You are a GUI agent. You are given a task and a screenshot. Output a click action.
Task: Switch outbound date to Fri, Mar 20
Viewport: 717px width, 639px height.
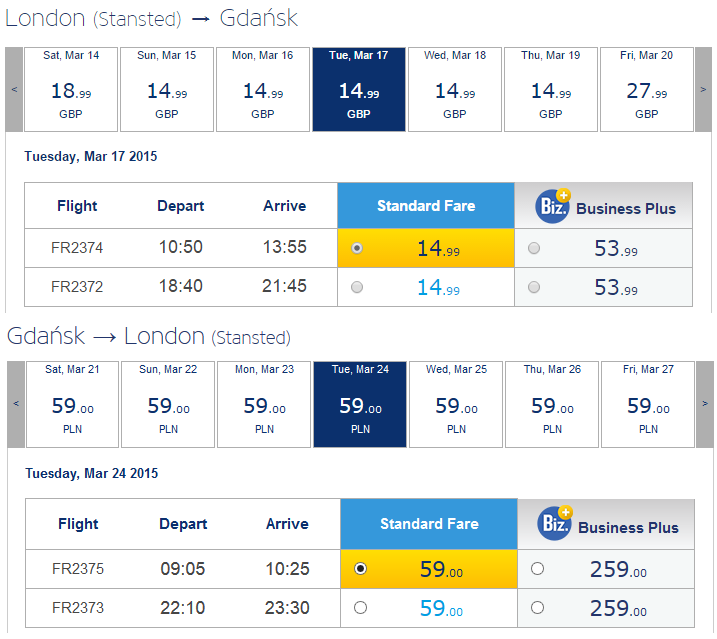pyautogui.click(x=647, y=90)
